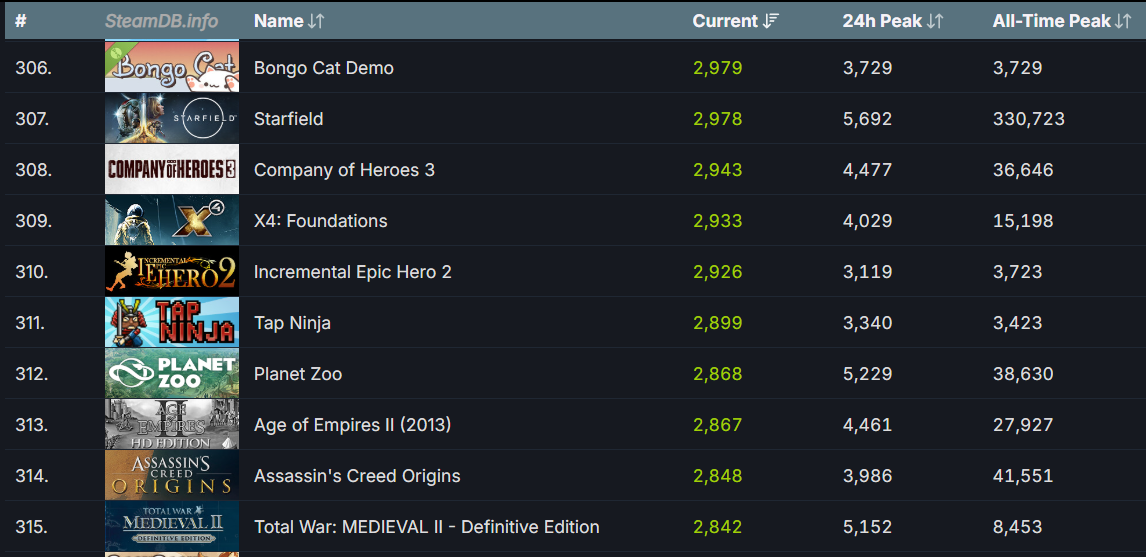Open Planet Zoo thumbnail image
Screen dimensions: 1146x557
tap(172, 374)
